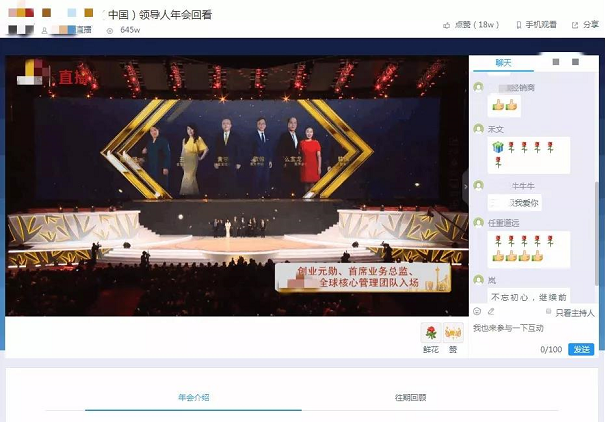Click the broadcaster name link below title
605x422 pixels.
(72, 31)
